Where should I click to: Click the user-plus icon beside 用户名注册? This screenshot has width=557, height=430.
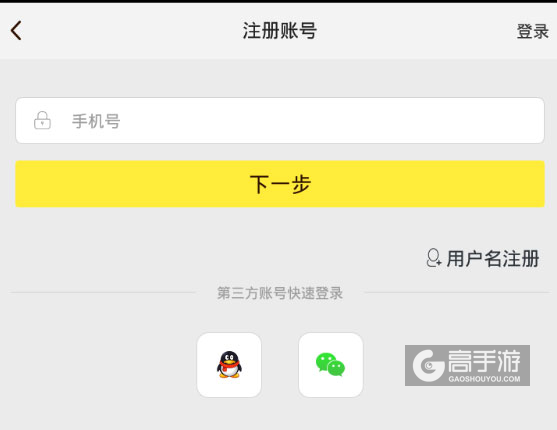pos(434,258)
